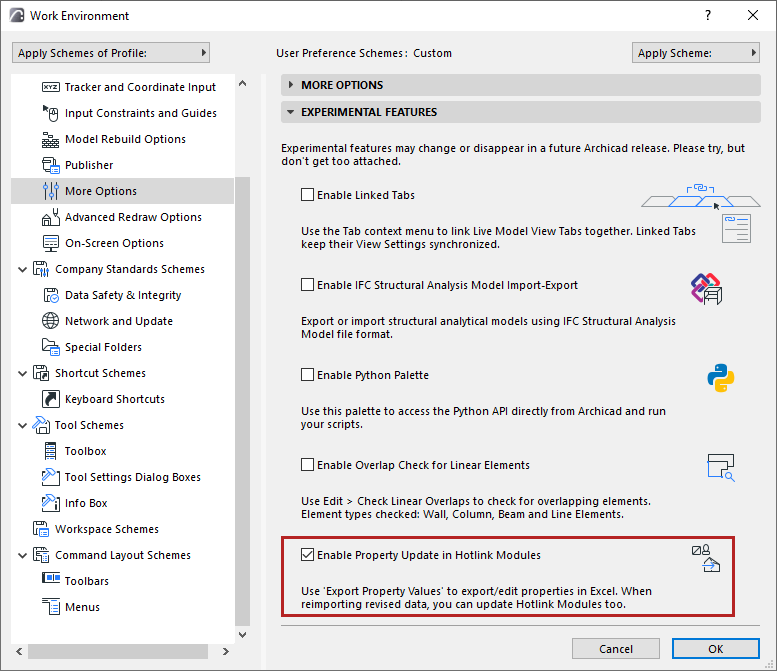The width and height of the screenshot is (777, 671).
Task: Tick Enable IFC Structural Analysis Model Import-Export
Action: (x=307, y=284)
